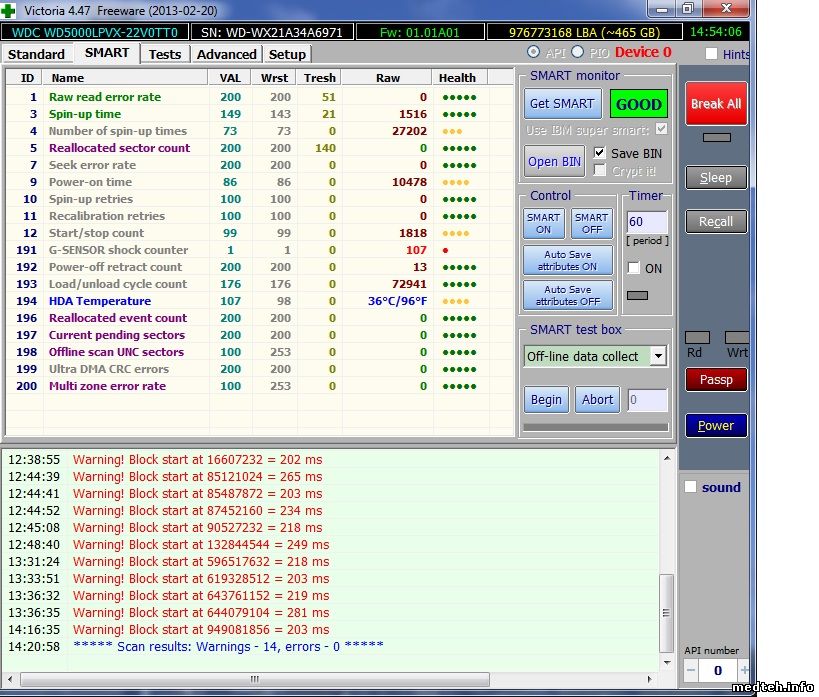Open the Off-line data collect dropdown

coord(658,357)
